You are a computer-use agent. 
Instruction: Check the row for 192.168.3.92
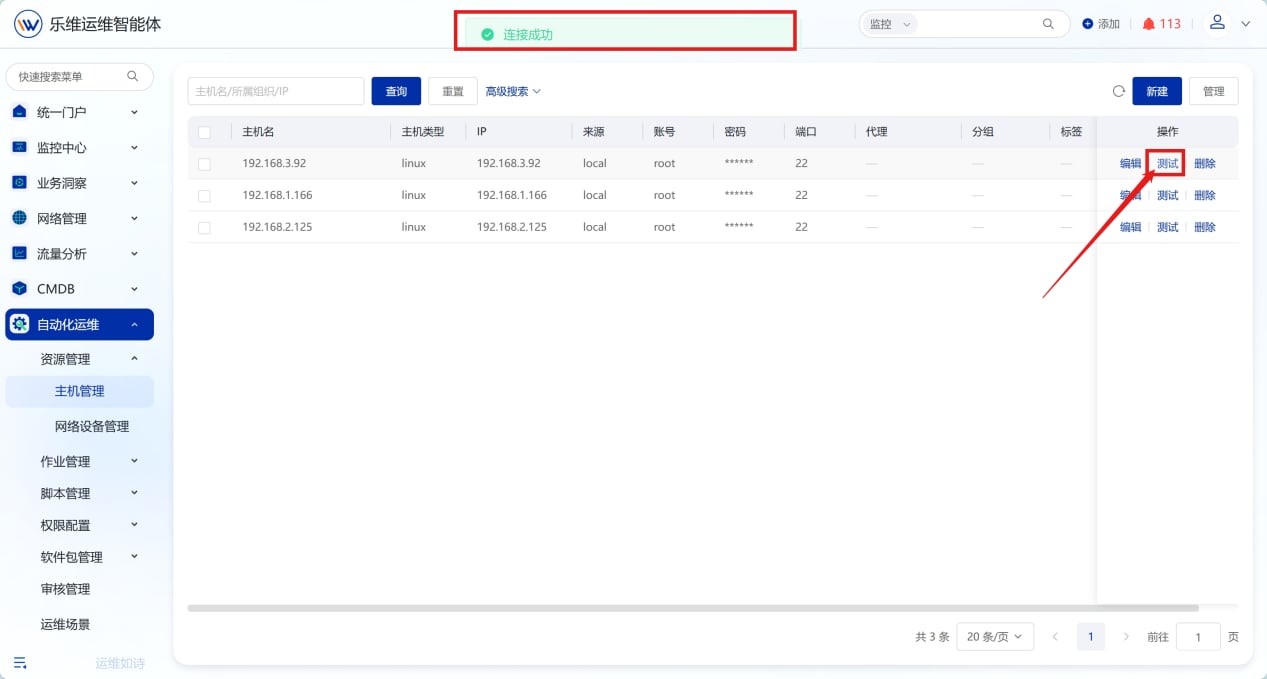click(x=205, y=164)
